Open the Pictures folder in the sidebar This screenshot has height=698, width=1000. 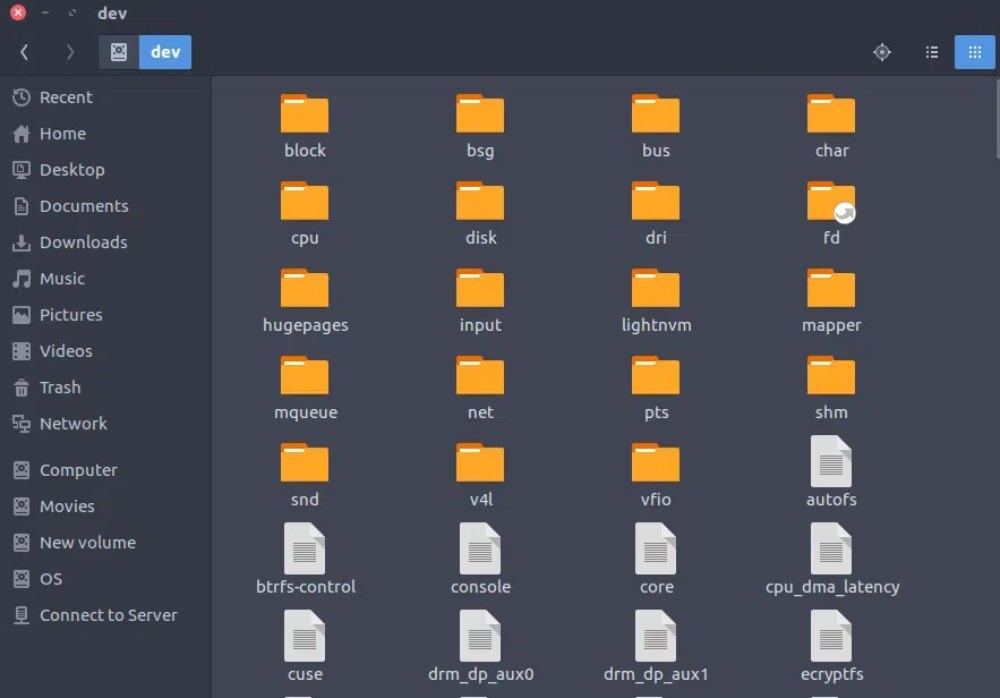[x=71, y=314]
